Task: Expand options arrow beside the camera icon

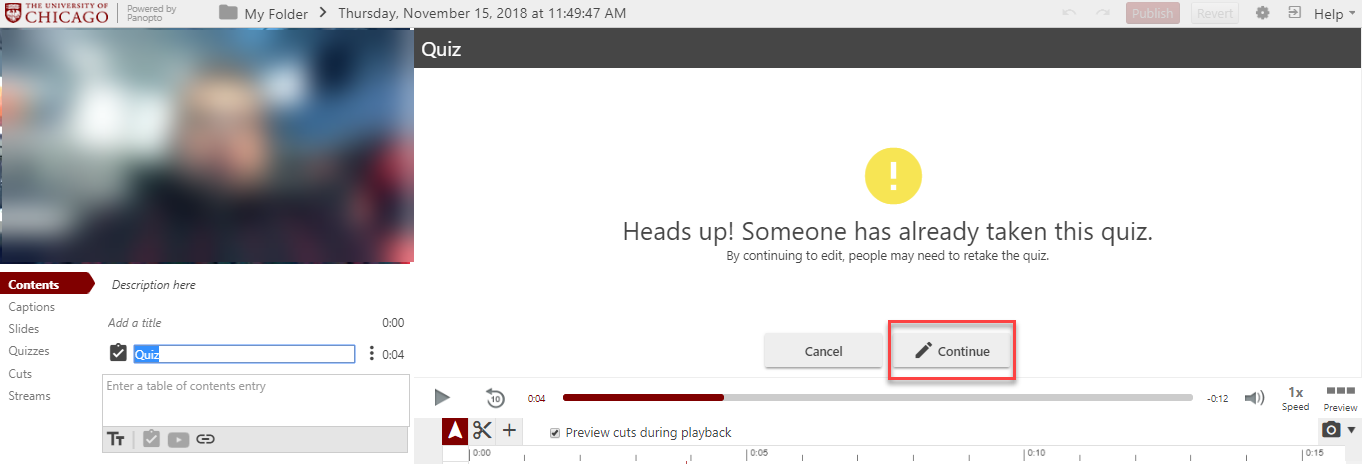Action: pyautogui.click(x=1352, y=430)
